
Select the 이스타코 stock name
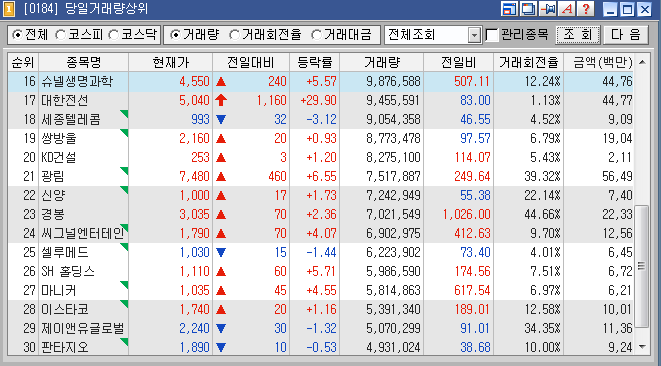(x=65, y=309)
